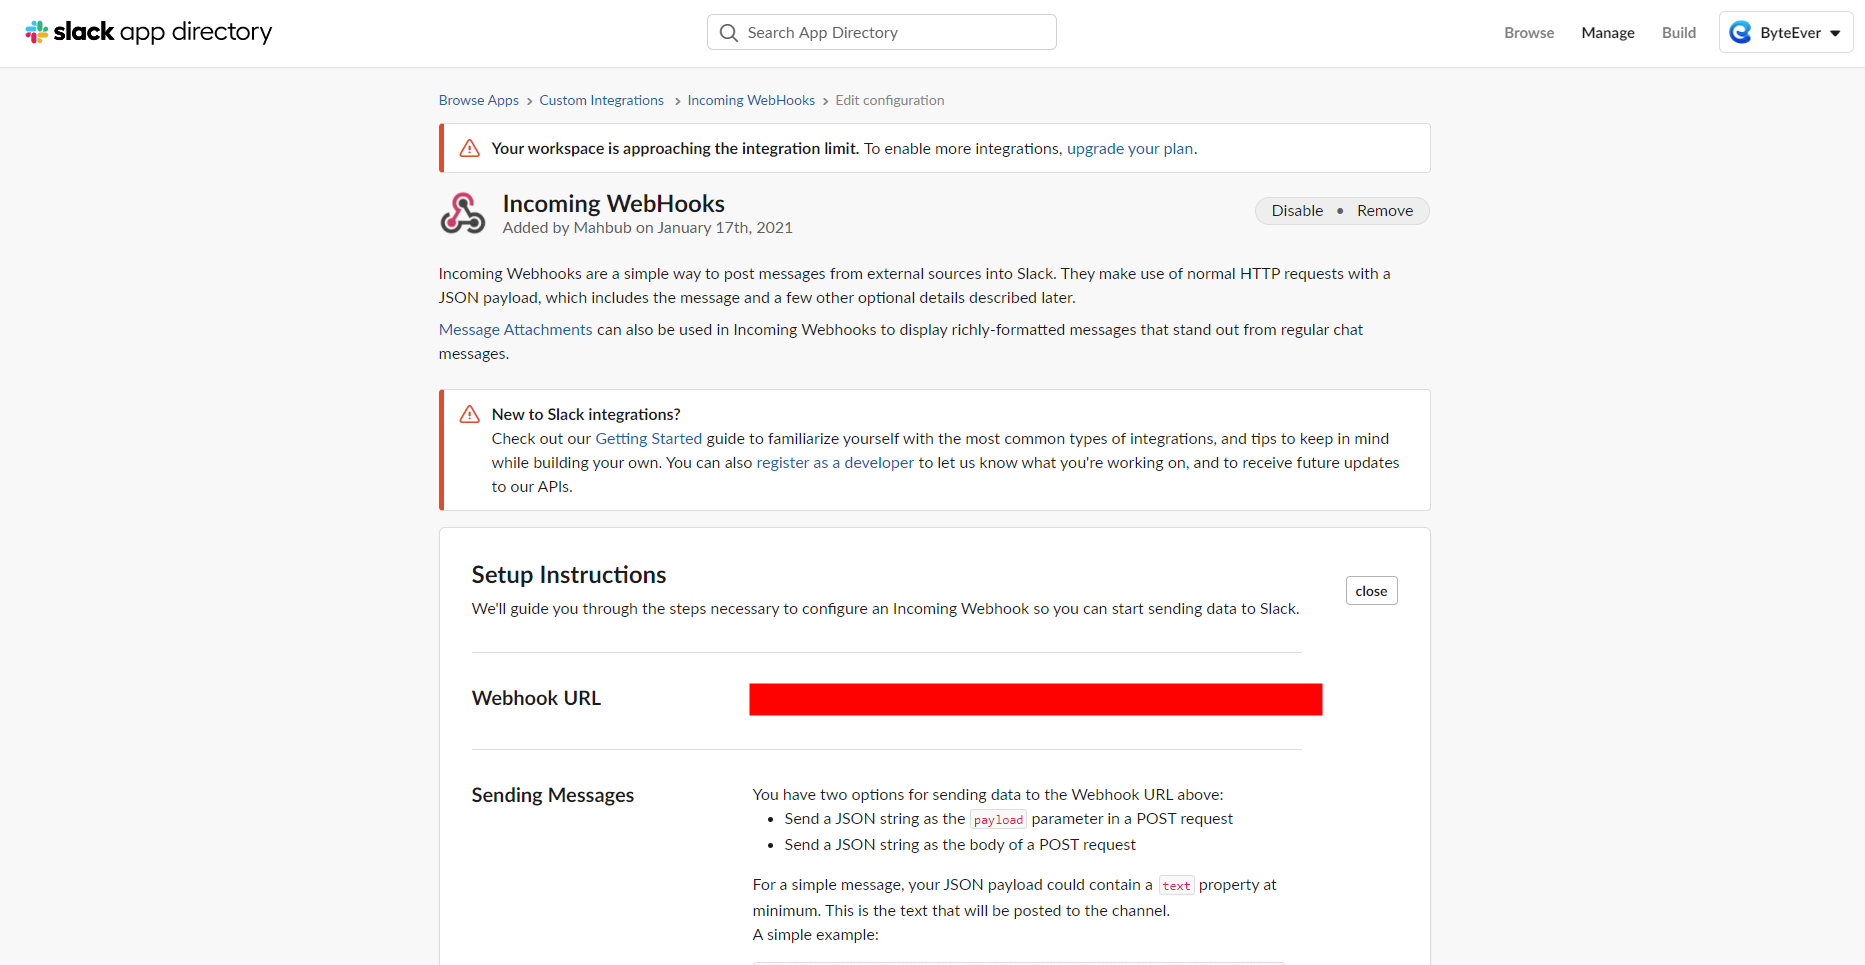This screenshot has height=965, width=1865.
Task: Open the Message Attachments link
Action: (516, 330)
